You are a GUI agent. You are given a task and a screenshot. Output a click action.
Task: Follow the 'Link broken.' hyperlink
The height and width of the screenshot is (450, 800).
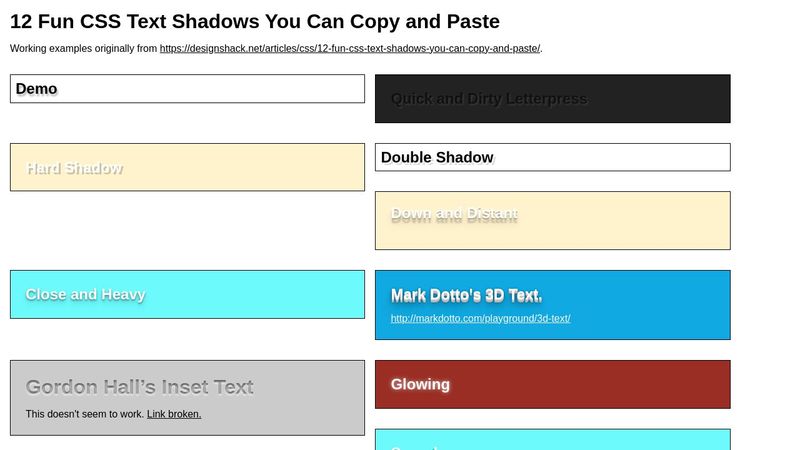click(x=174, y=414)
